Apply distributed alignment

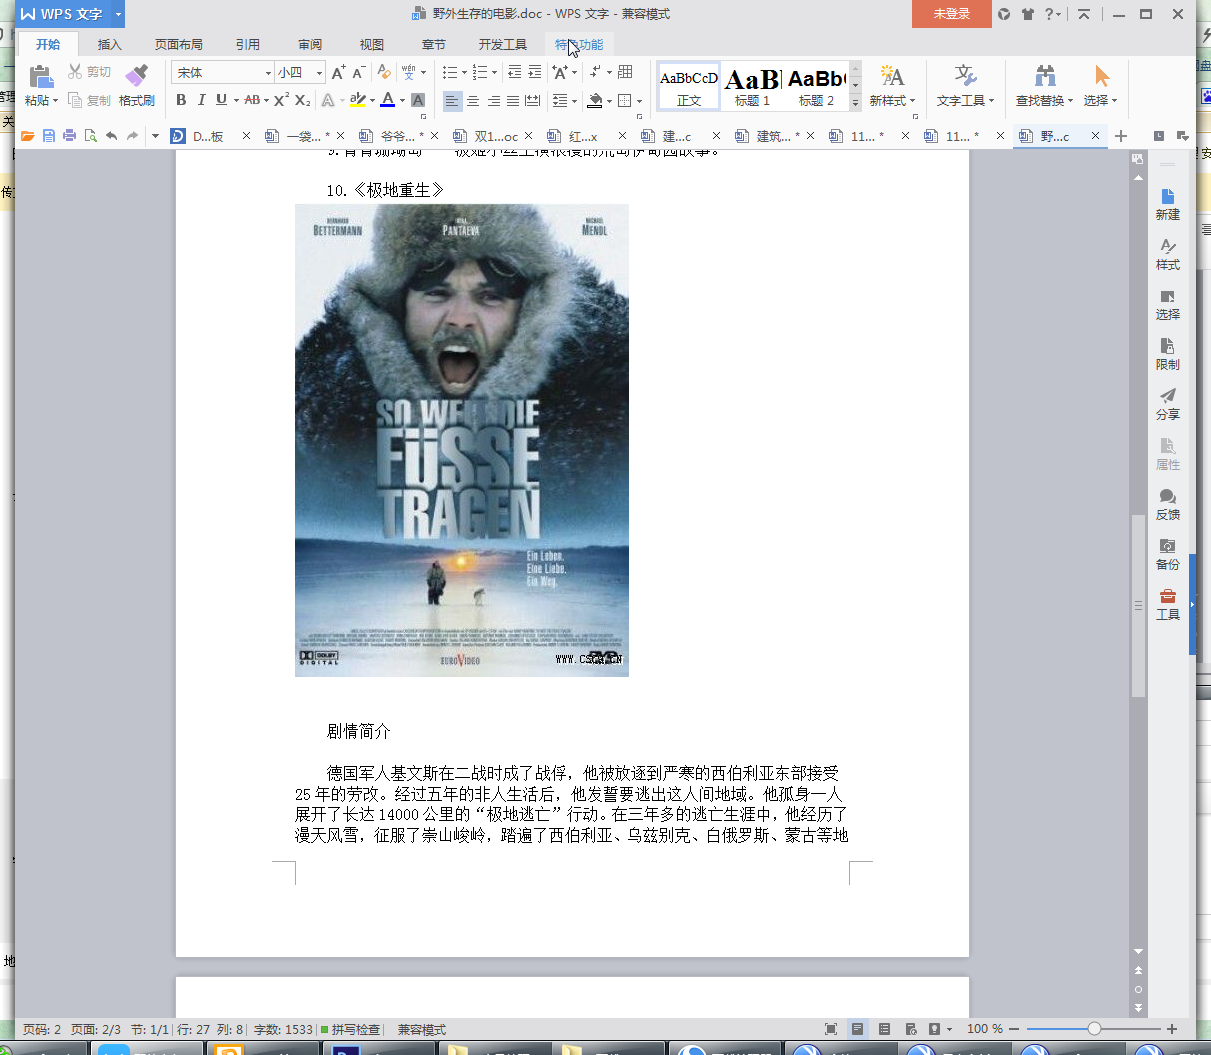[x=533, y=100]
